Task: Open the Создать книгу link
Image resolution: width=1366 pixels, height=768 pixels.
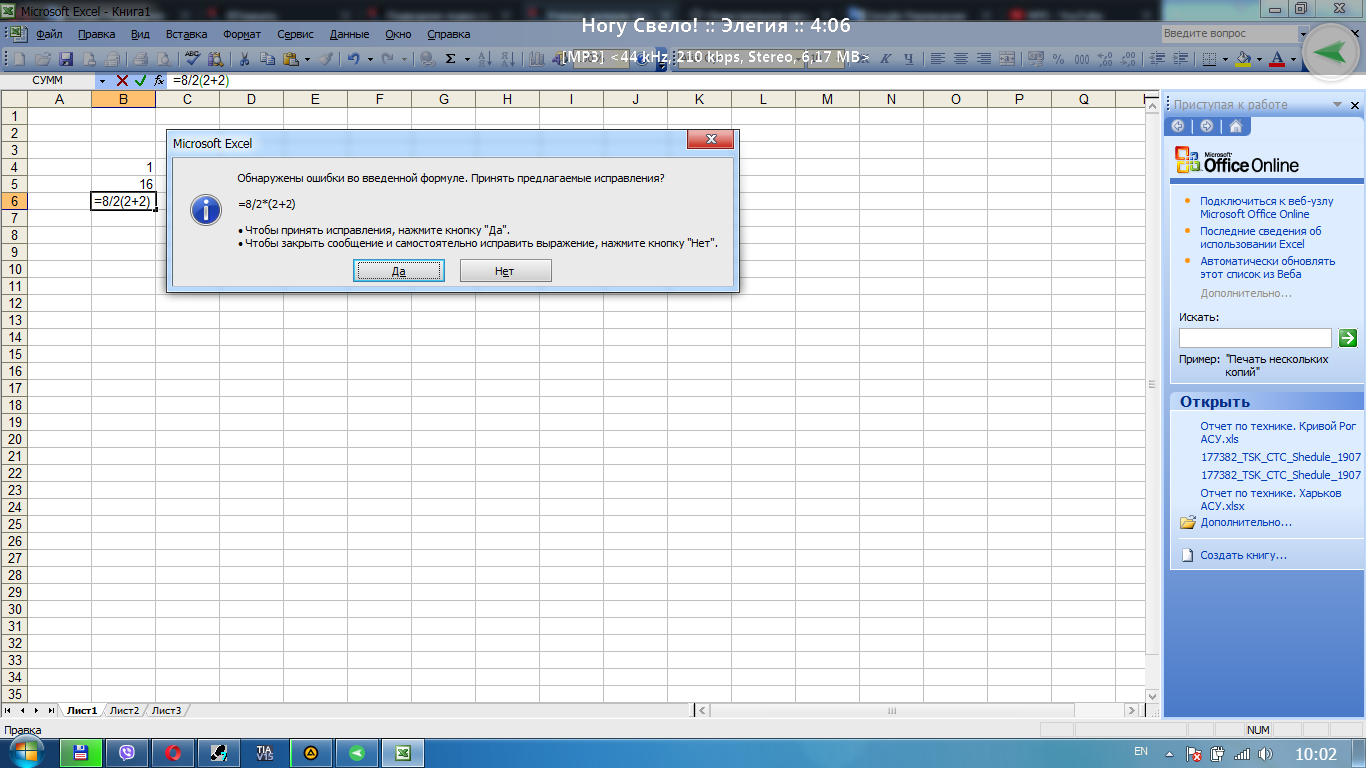Action: pos(1243,555)
